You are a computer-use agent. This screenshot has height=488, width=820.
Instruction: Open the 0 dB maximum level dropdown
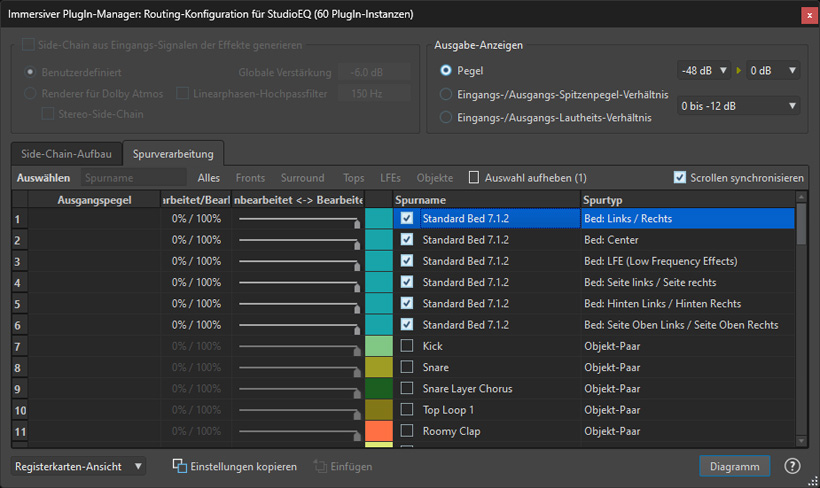click(x=773, y=70)
